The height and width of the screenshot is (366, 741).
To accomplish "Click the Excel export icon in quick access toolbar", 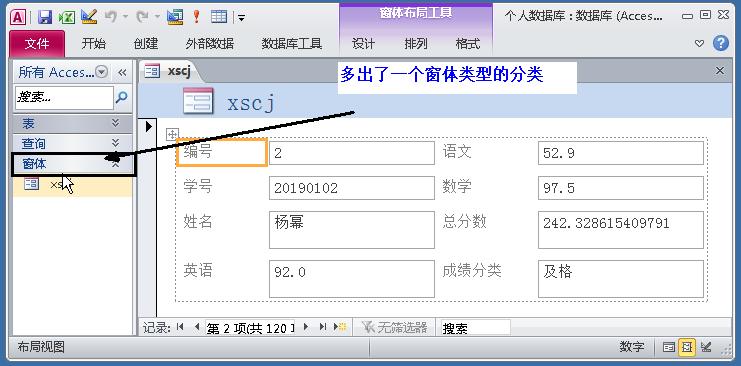I will point(67,17).
